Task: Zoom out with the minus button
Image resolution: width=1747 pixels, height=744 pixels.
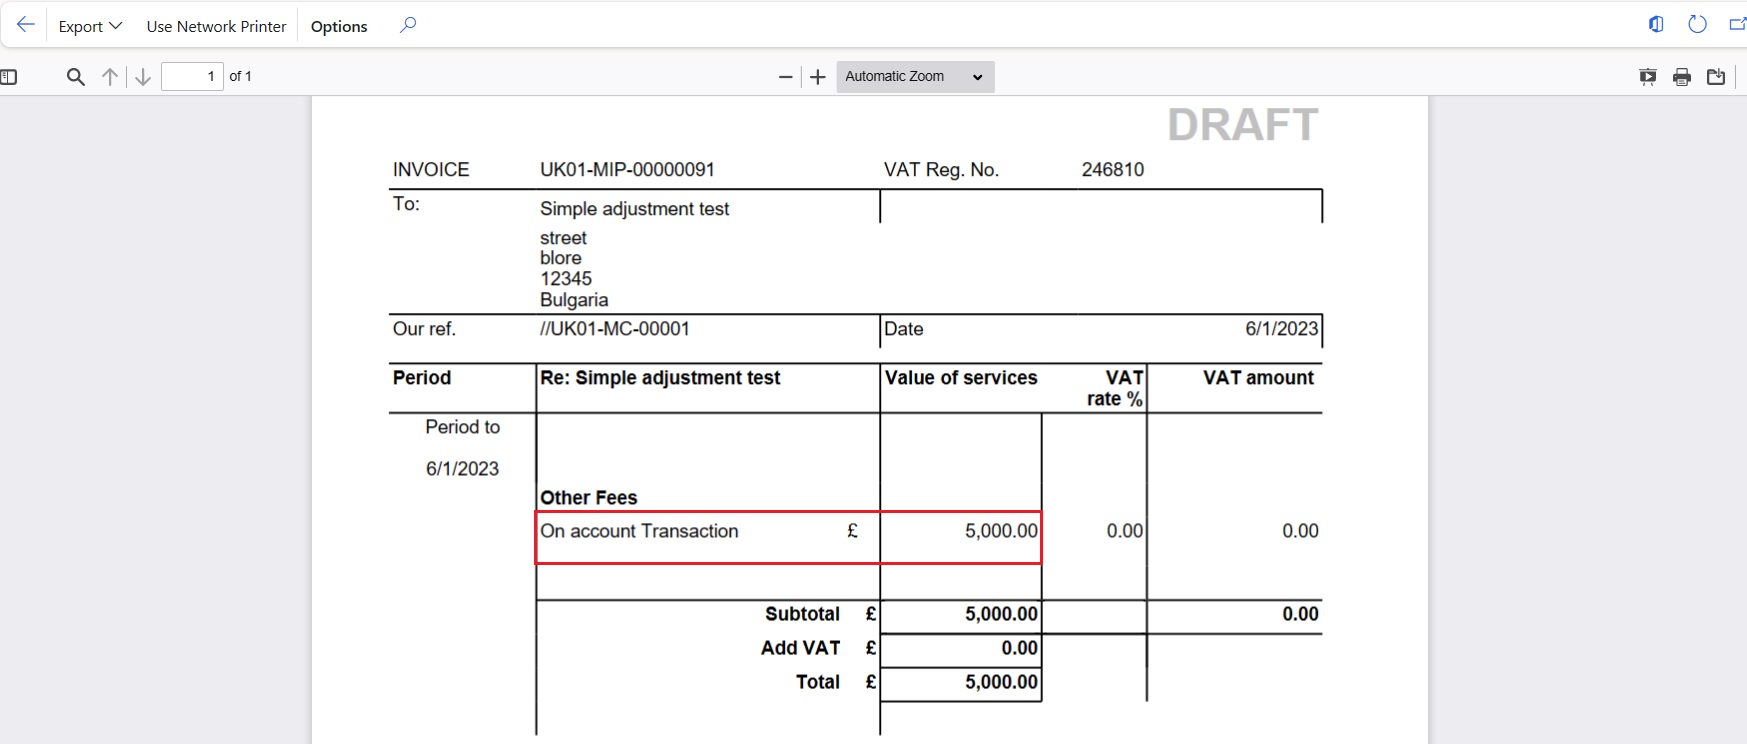Action: pos(785,77)
